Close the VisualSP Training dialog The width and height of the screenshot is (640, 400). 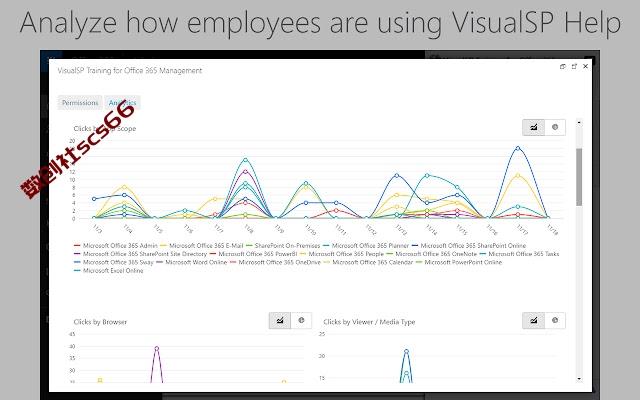tap(585, 66)
